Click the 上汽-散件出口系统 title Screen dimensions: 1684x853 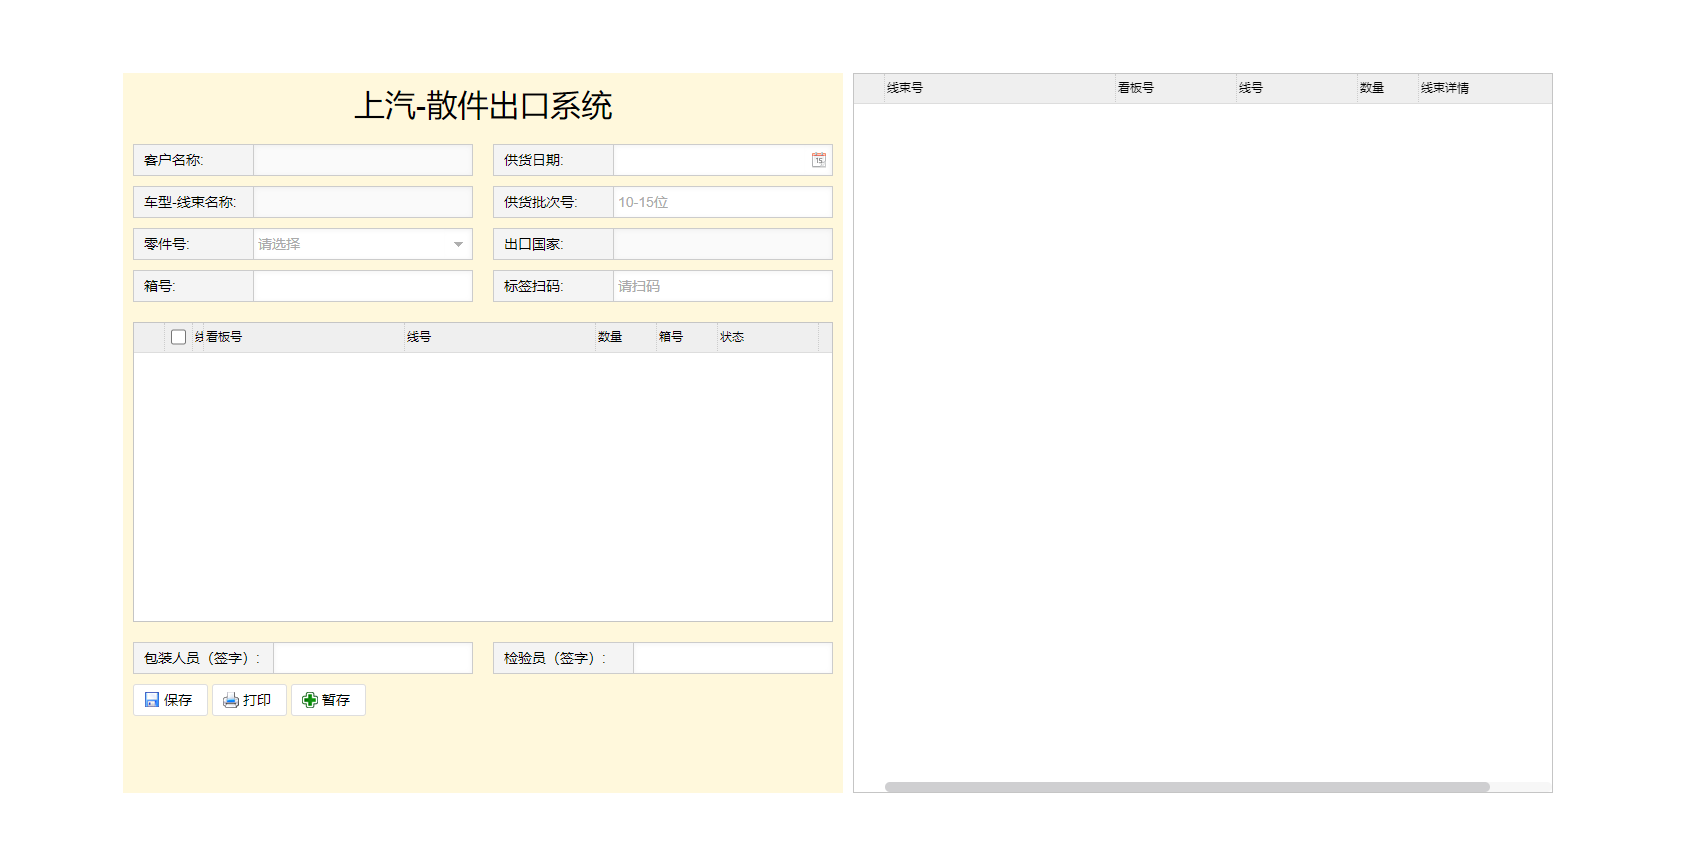[483, 106]
